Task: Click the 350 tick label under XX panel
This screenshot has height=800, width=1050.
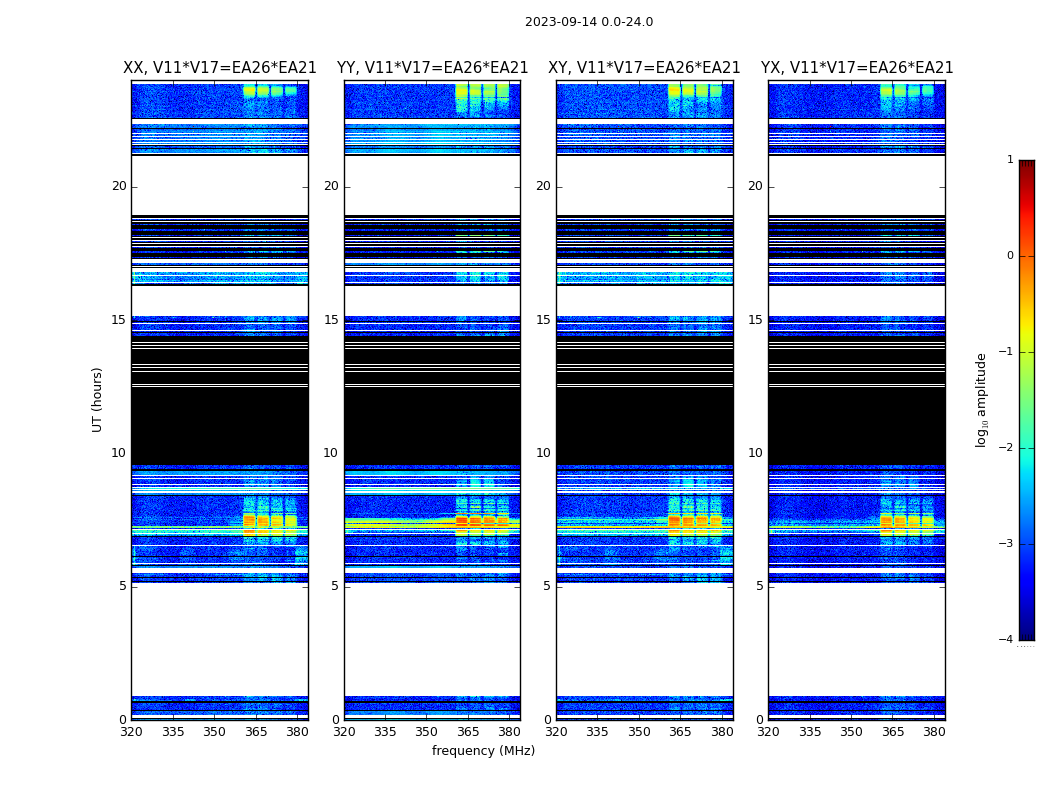Action: click(x=214, y=731)
